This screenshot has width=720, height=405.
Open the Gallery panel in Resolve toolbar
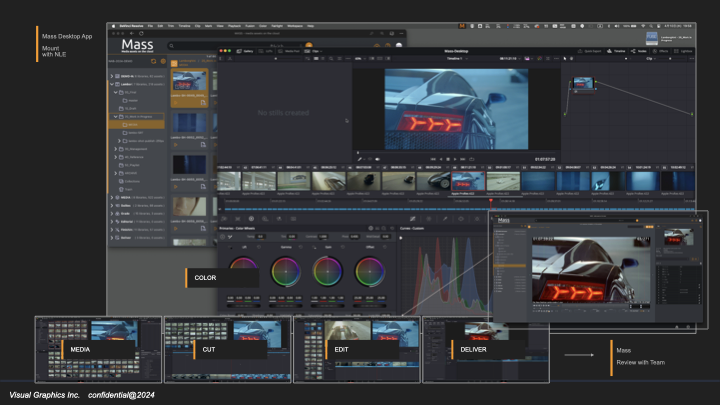coord(245,51)
